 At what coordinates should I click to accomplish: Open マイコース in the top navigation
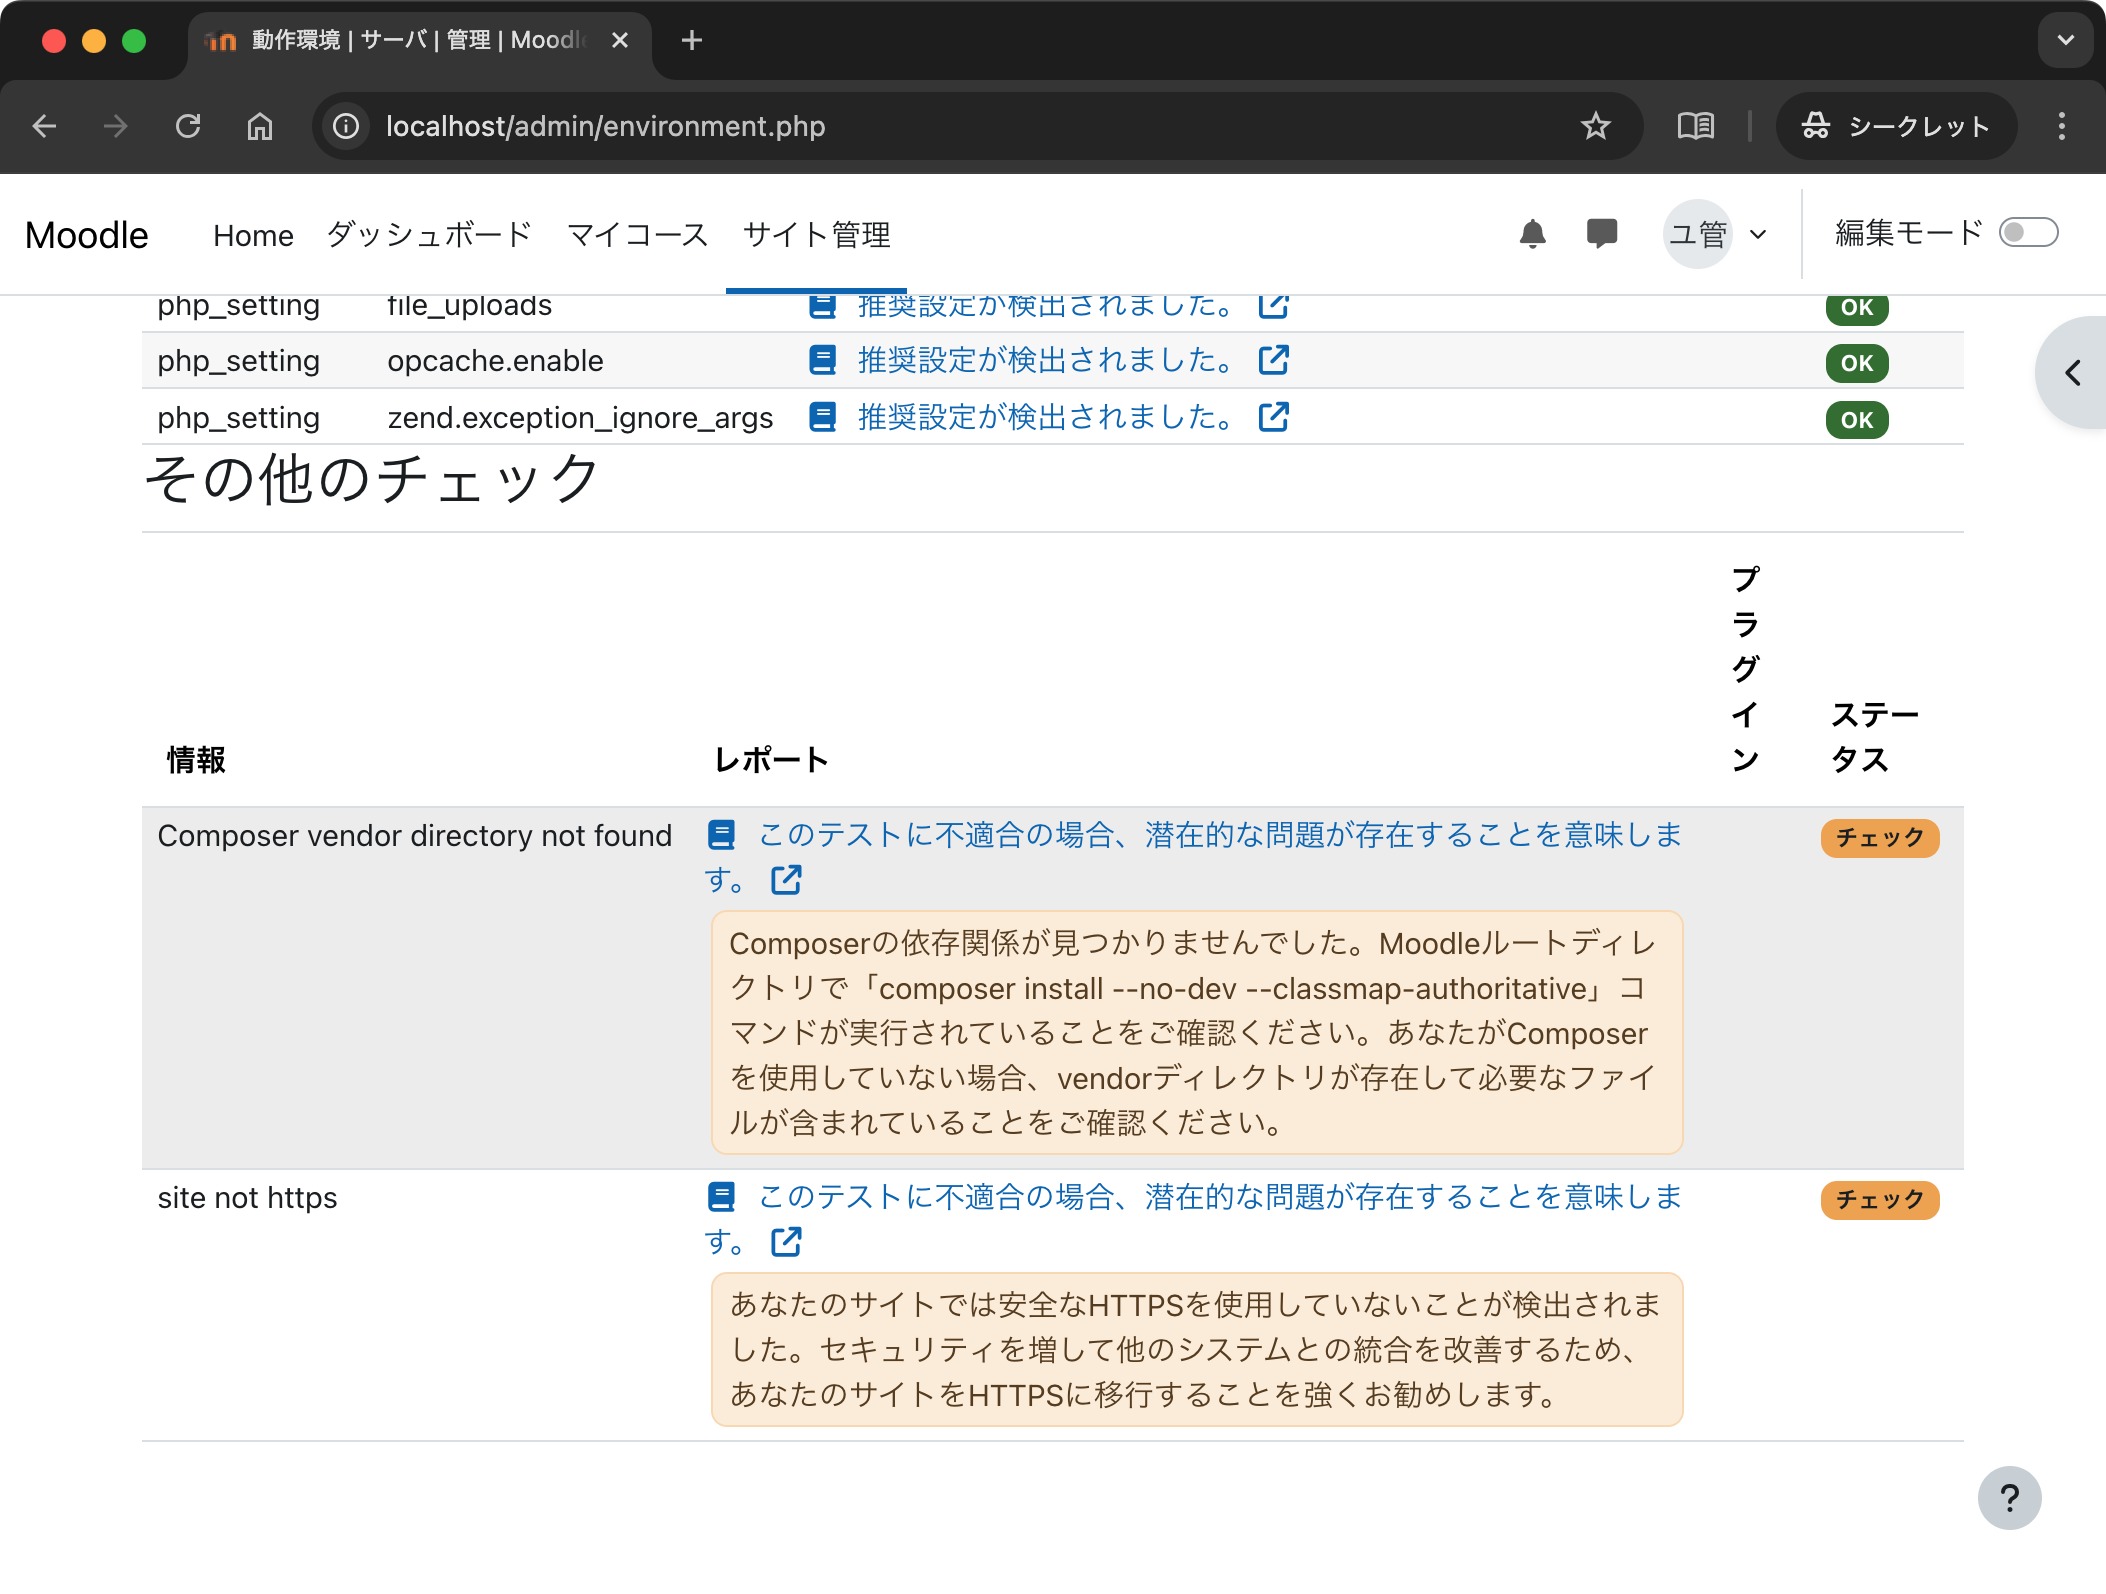(x=637, y=235)
